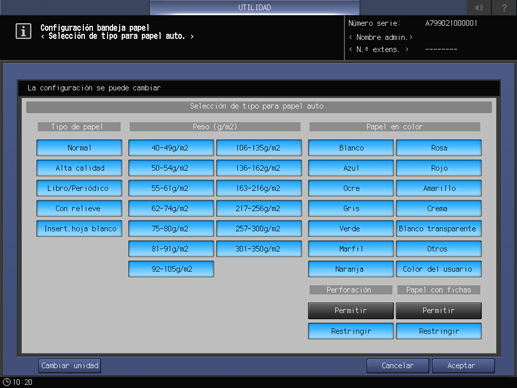The image size is (517, 388).
Task: Click the 10:20 time display
Action: coord(22,382)
